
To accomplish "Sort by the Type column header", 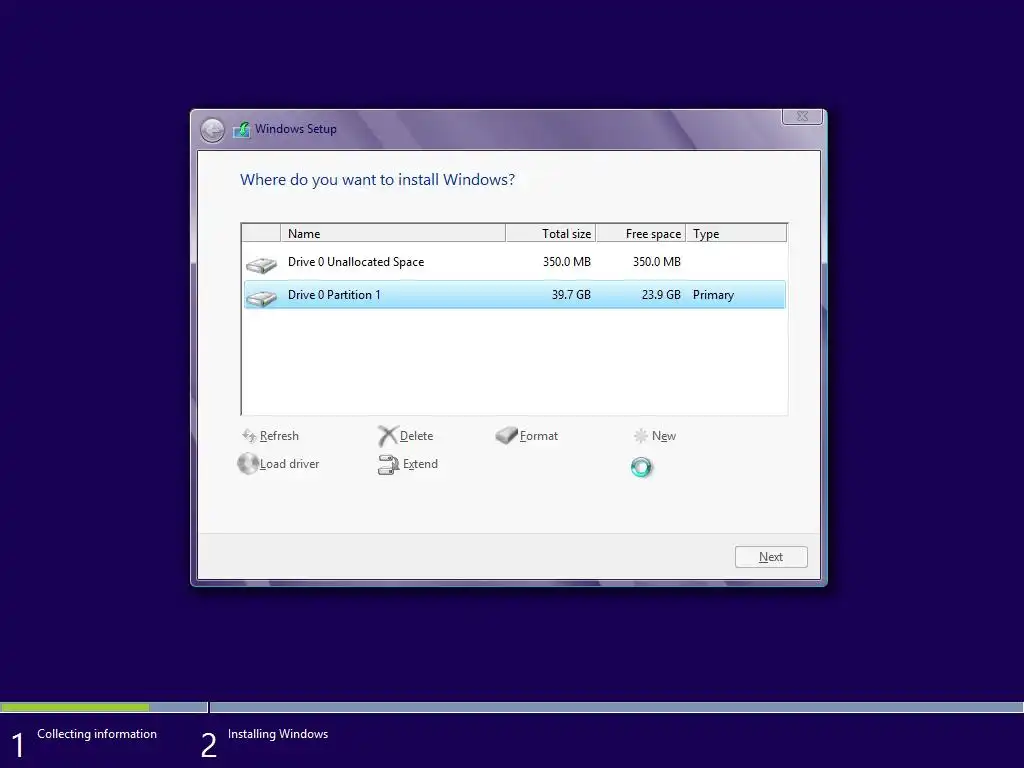I will tap(736, 233).
